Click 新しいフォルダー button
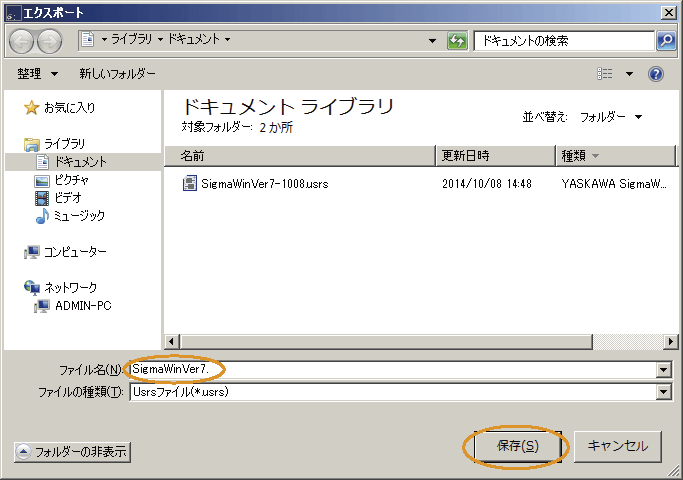Screen dimensions: 683x480 click(x=117, y=74)
